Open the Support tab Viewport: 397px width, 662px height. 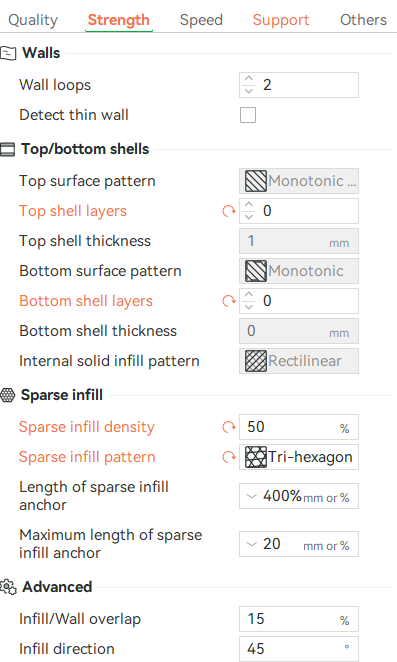point(281,20)
